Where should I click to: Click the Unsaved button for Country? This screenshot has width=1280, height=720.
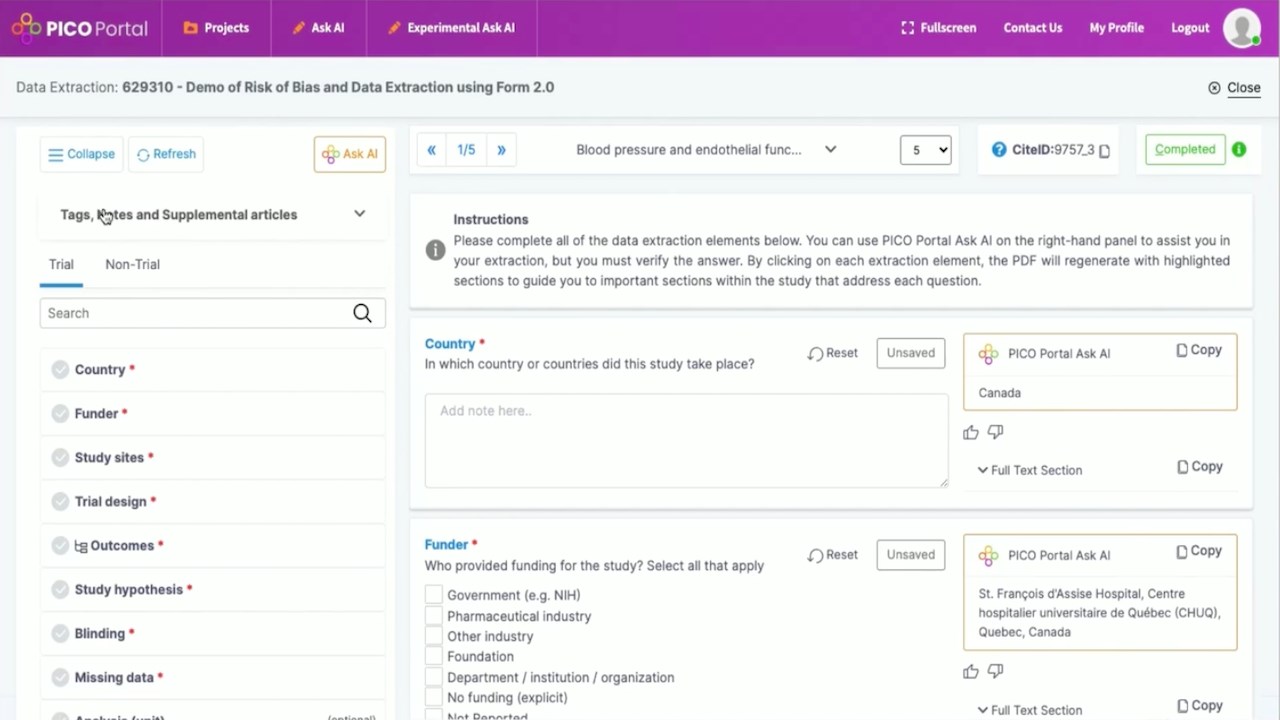pos(911,353)
